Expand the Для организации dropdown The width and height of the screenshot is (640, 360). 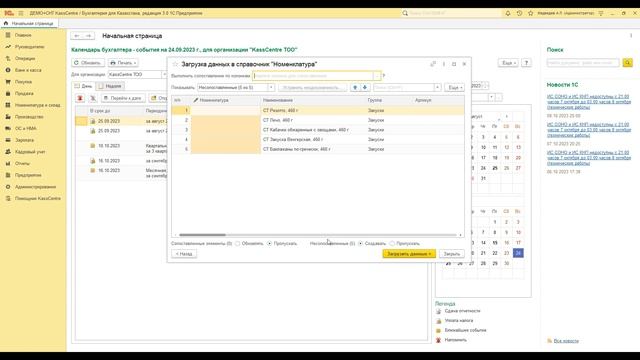164,75
